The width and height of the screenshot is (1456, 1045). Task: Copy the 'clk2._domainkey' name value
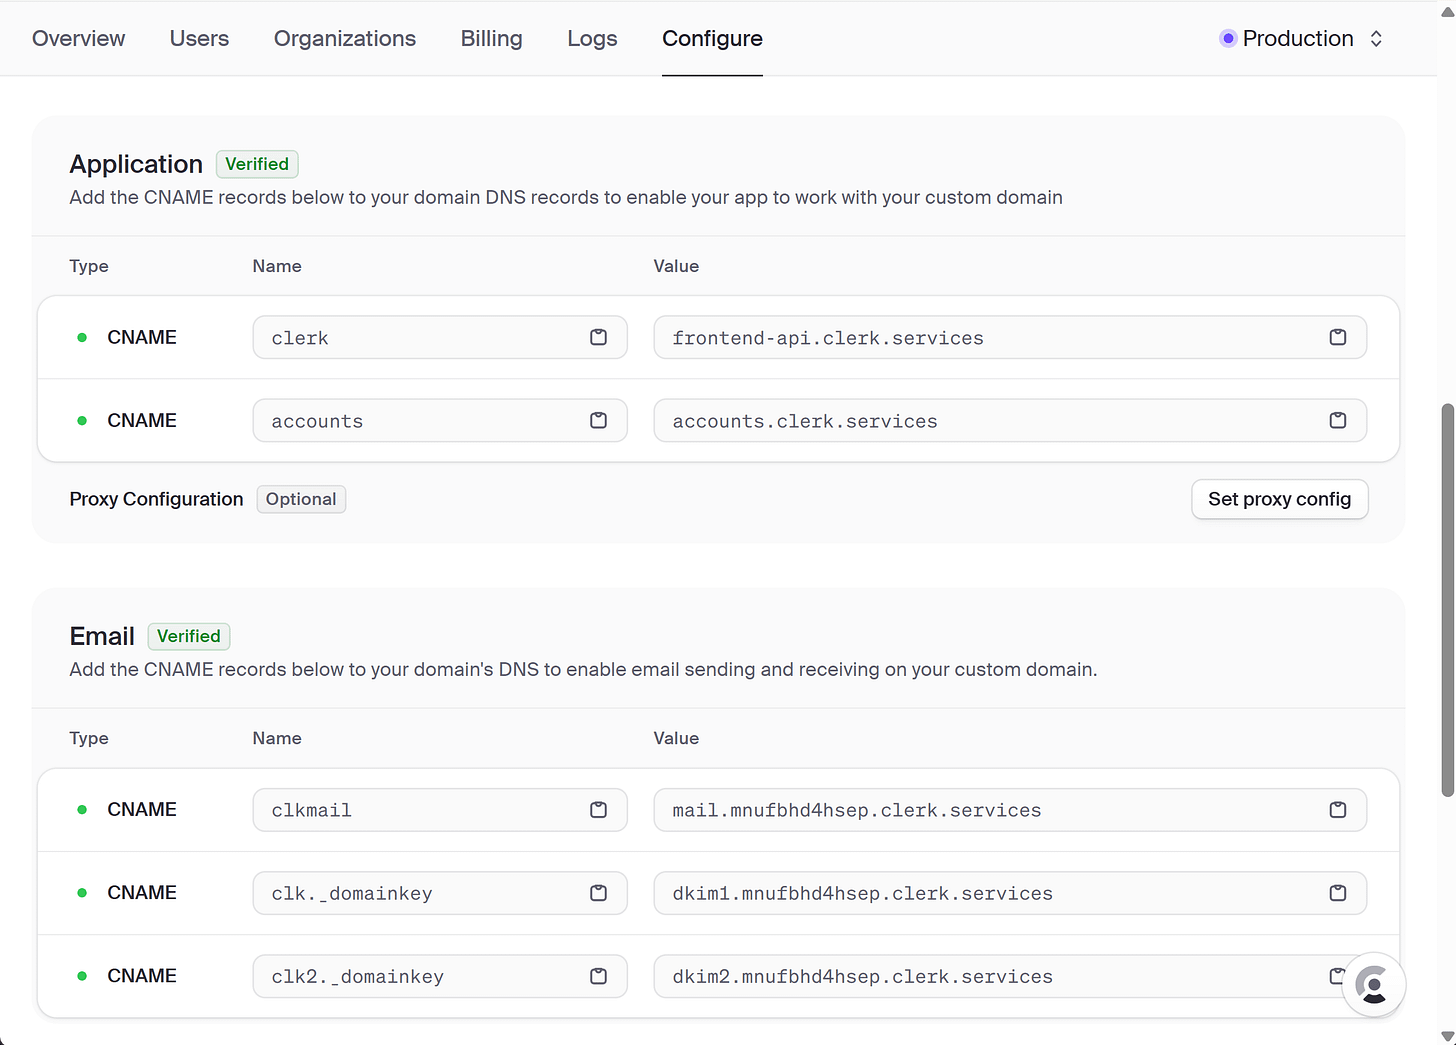[x=598, y=975]
